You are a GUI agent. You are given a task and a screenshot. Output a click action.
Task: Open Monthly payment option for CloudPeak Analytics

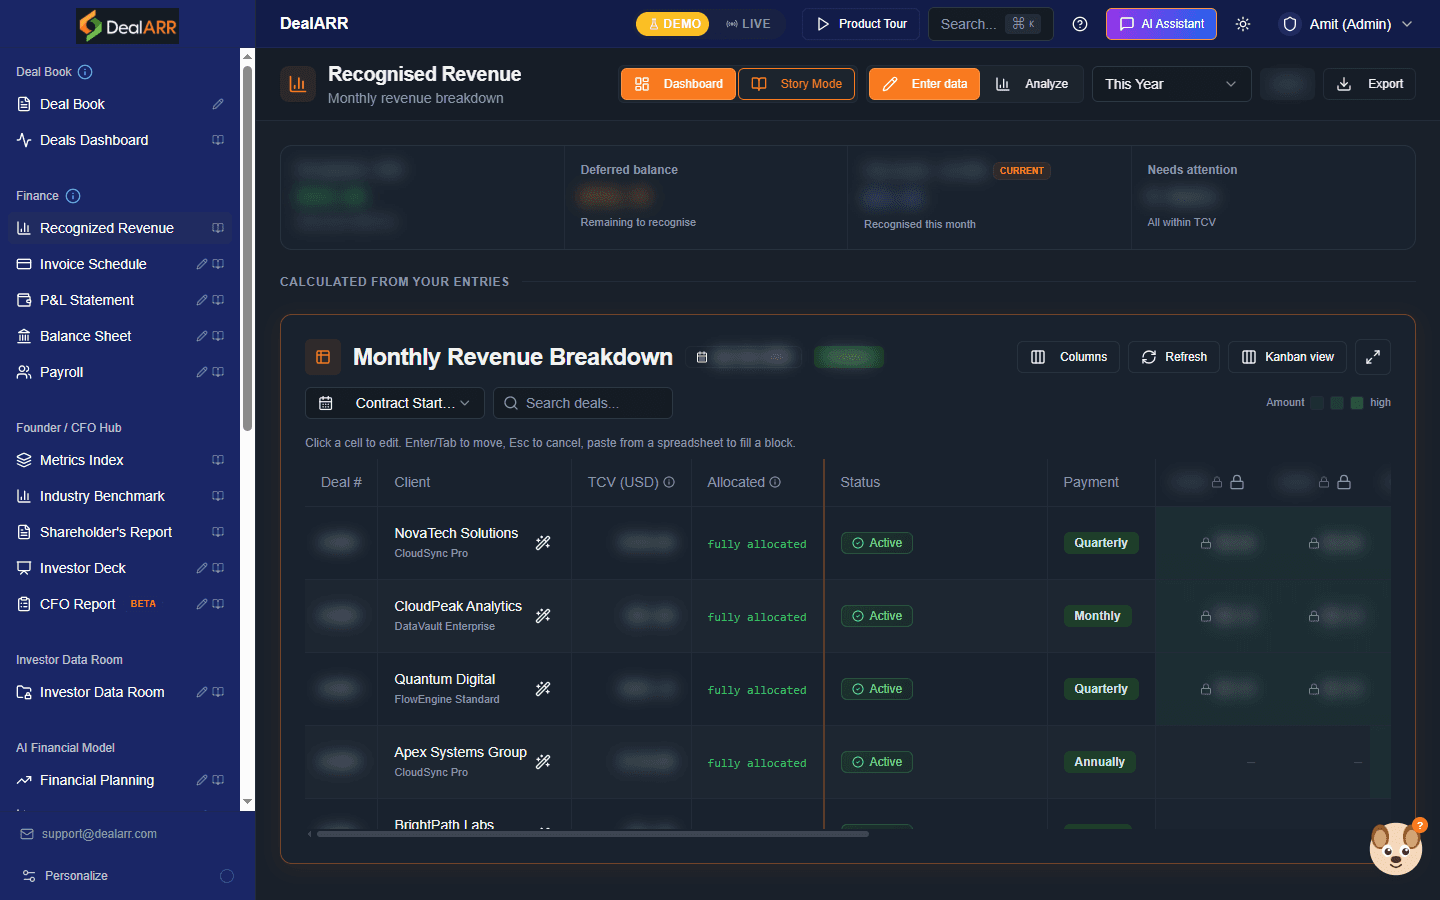(x=1097, y=616)
